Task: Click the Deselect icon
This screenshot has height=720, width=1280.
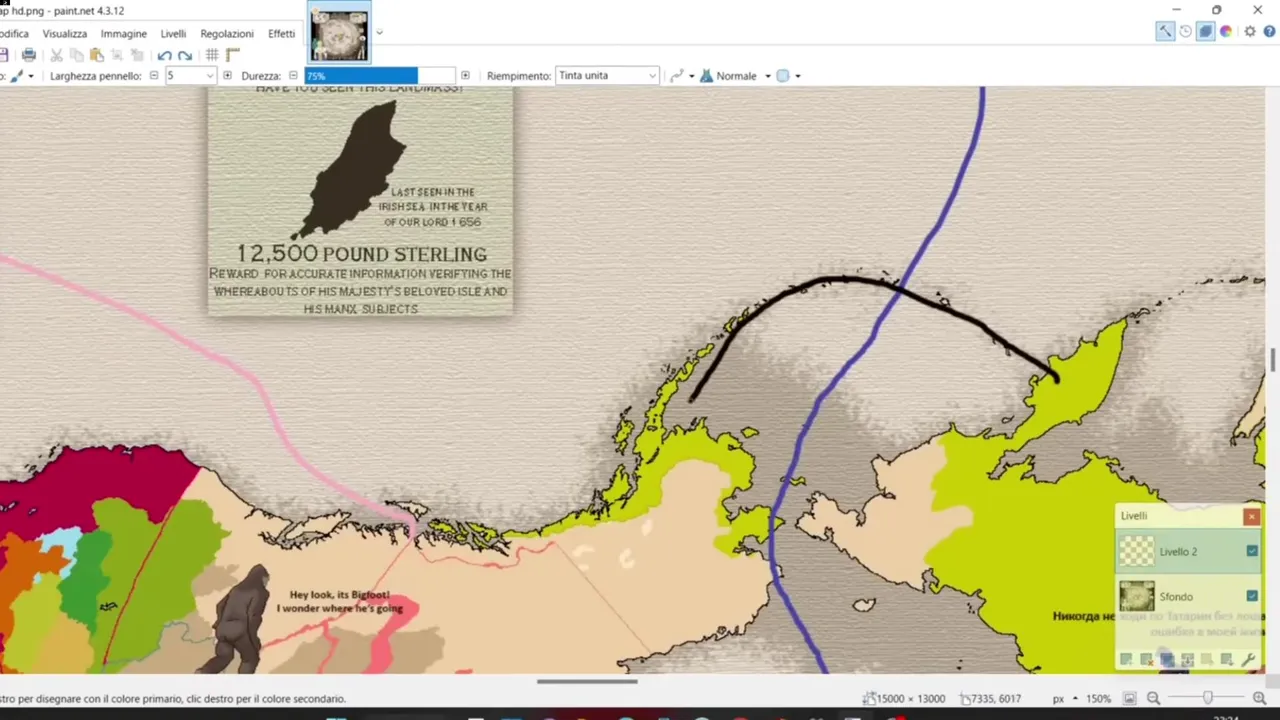Action: point(137,55)
